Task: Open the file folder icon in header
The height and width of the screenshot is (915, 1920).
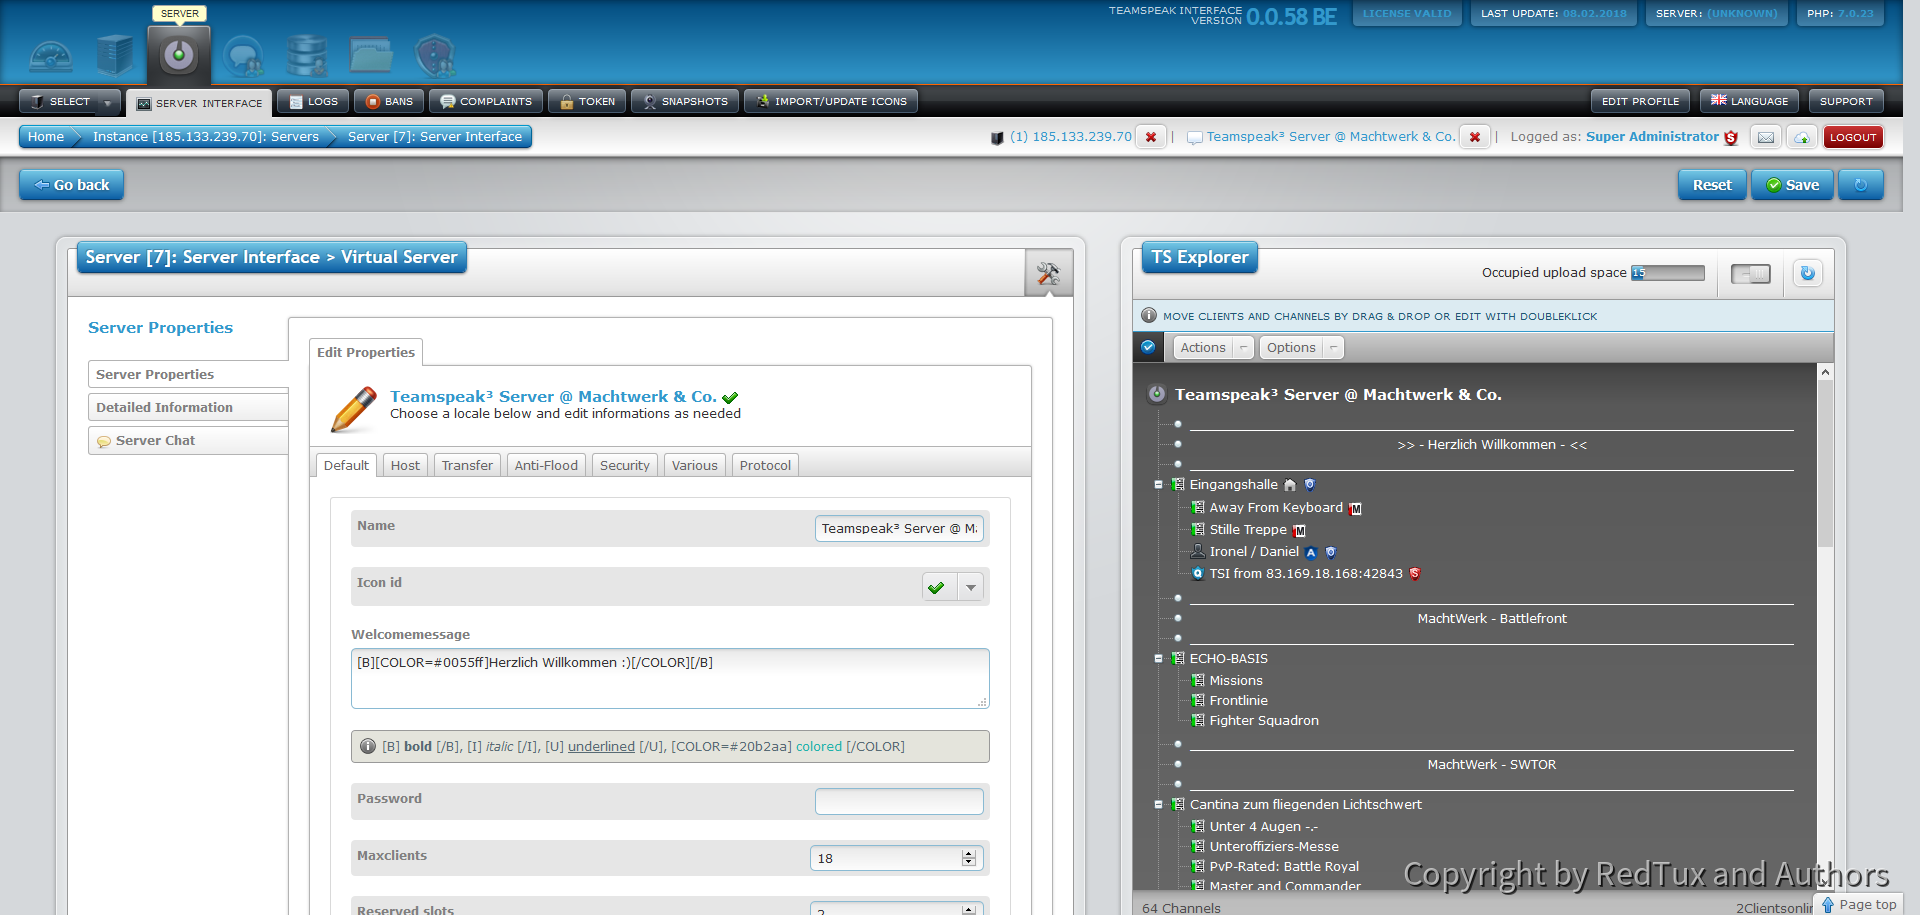Action: tap(371, 56)
